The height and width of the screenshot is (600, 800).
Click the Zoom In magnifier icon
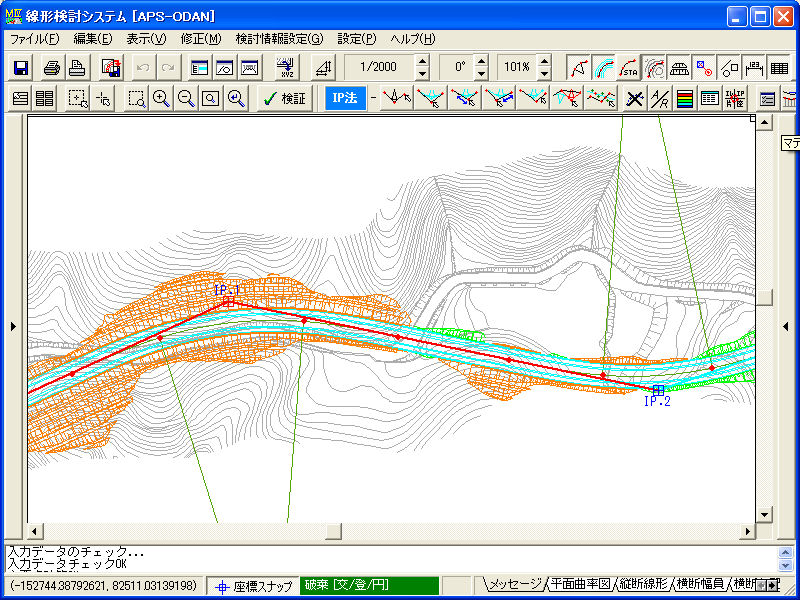pyautogui.click(x=161, y=98)
